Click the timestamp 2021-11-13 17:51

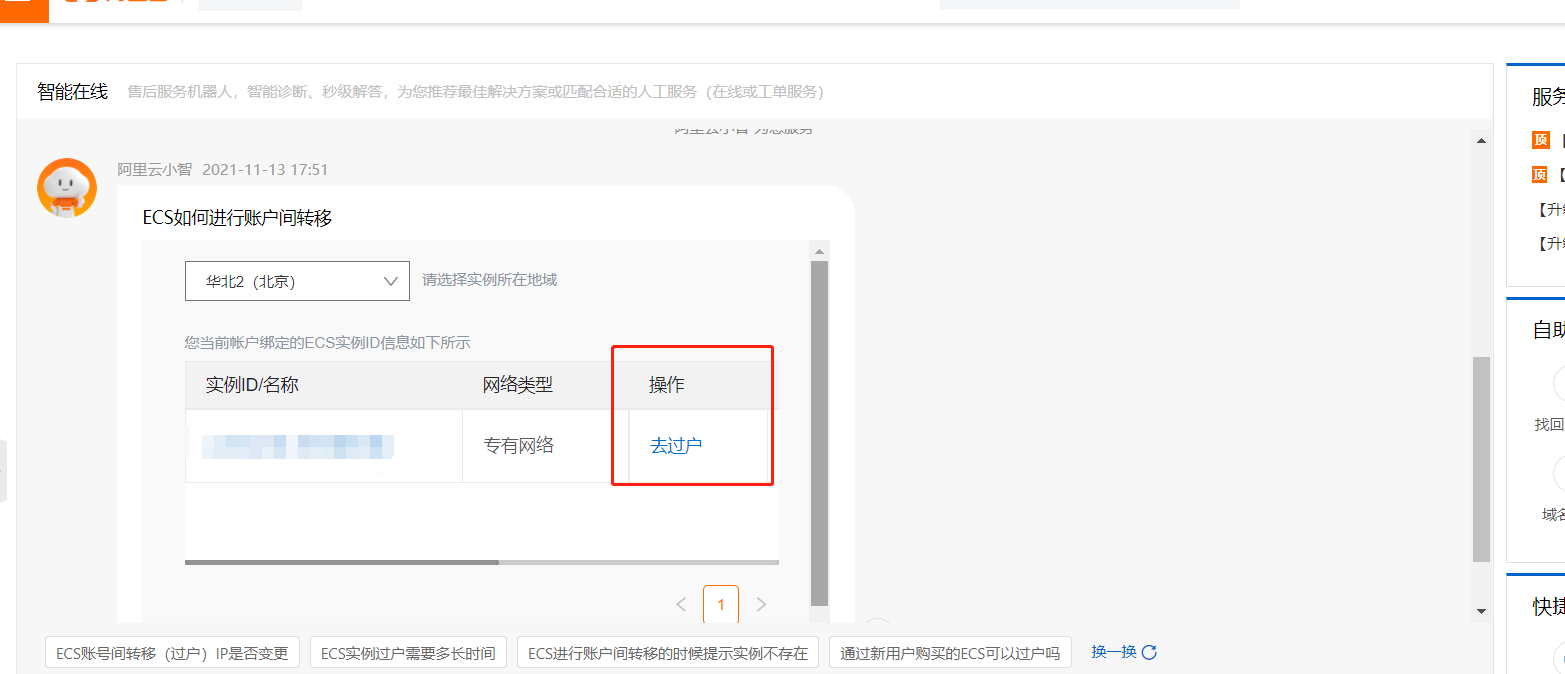pos(265,169)
